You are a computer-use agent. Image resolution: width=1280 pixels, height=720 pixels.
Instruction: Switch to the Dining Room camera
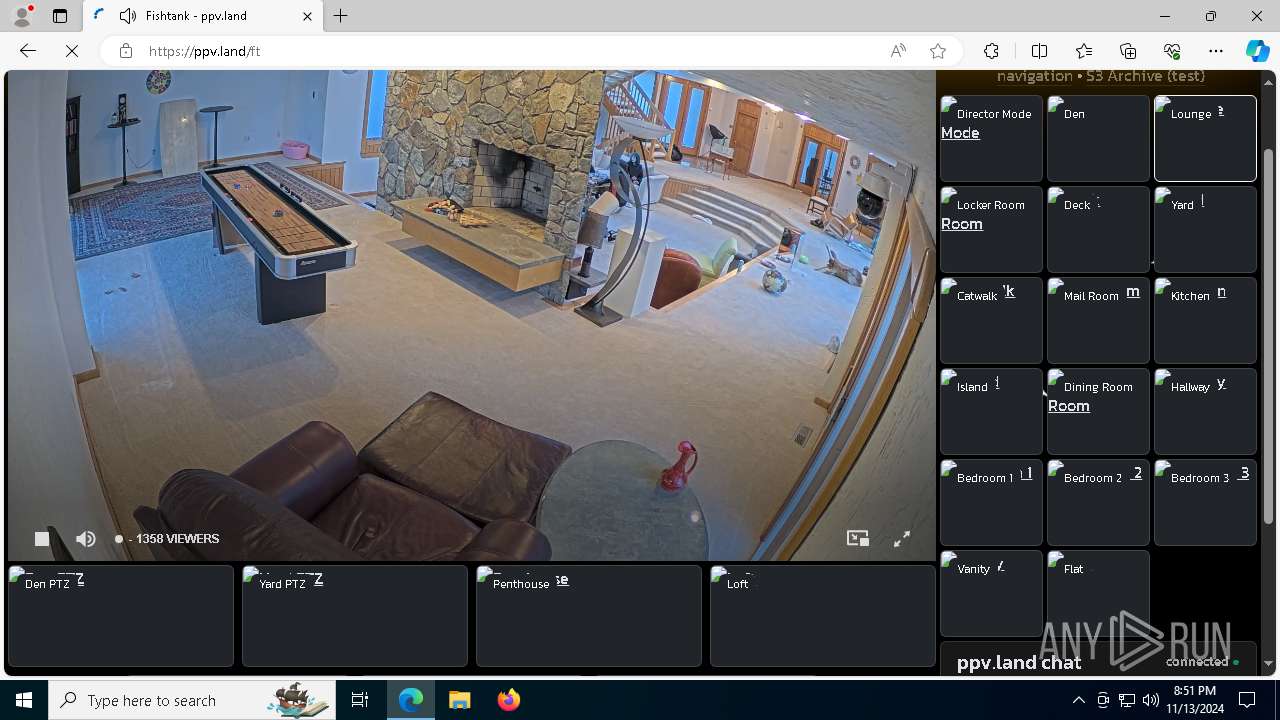coord(1098,412)
